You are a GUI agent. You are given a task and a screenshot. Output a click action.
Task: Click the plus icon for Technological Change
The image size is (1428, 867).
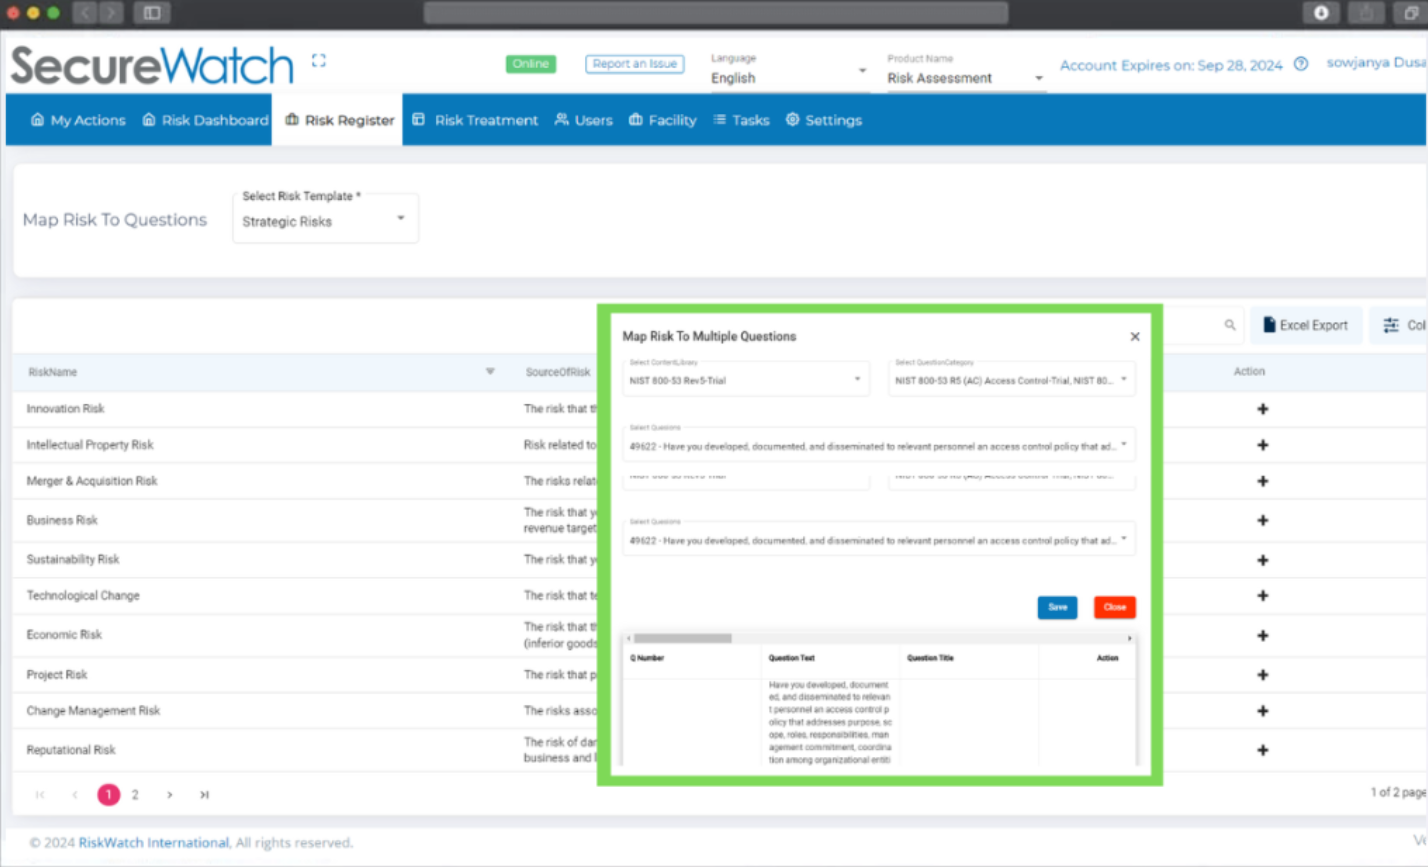pos(1262,595)
